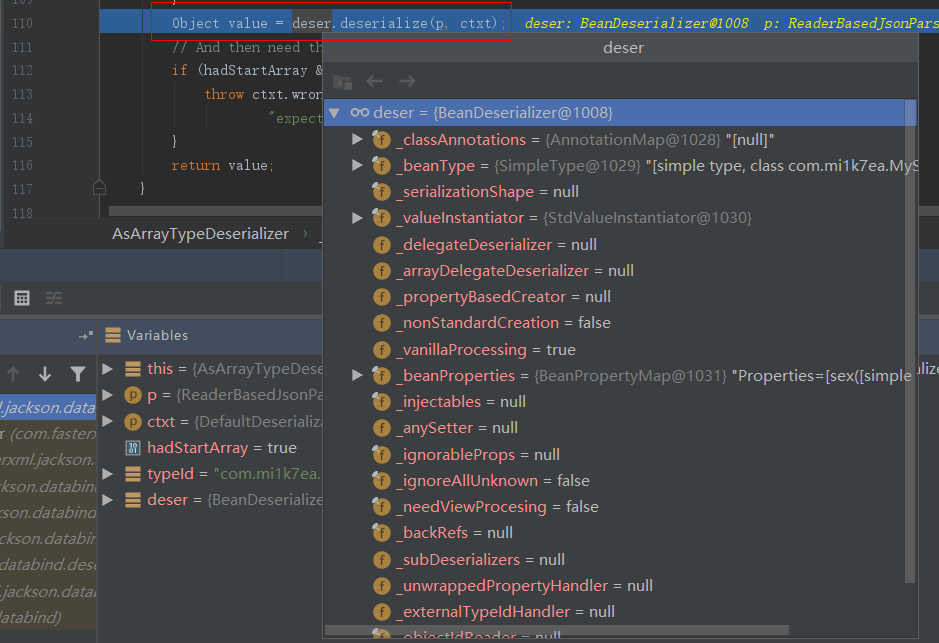Click the next frame down arrow
The width and height of the screenshot is (939, 643).
[45, 374]
